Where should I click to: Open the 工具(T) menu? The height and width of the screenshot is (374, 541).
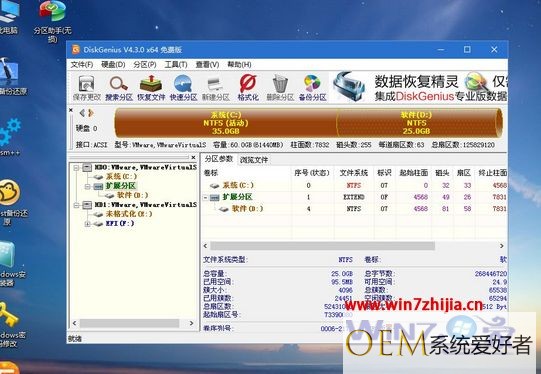pyautogui.click(x=176, y=65)
